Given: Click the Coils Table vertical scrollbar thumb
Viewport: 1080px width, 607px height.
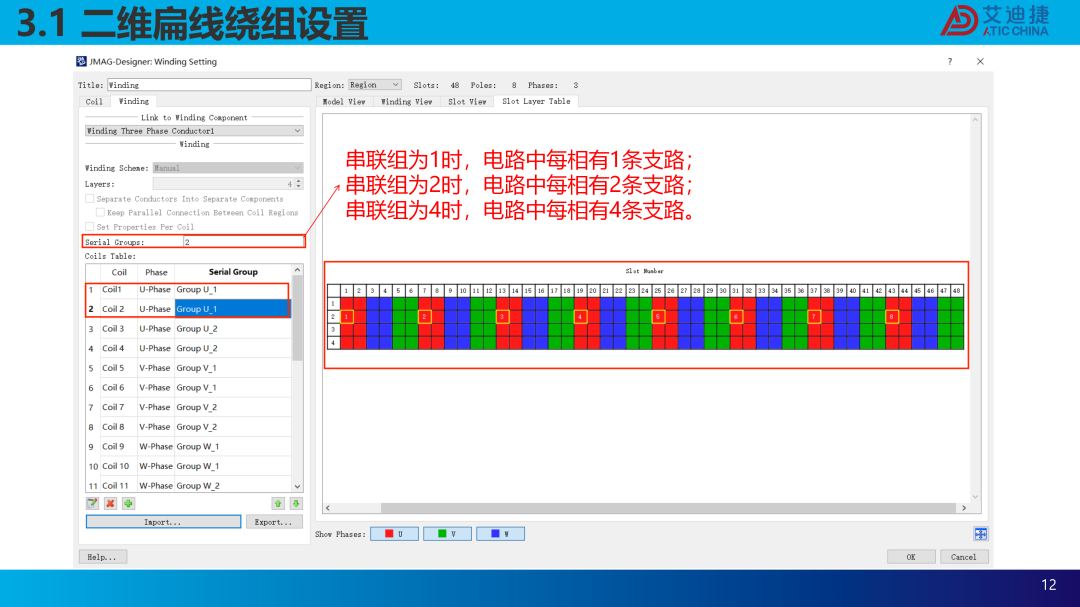Looking at the screenshot, I should [x=298, y=318].
